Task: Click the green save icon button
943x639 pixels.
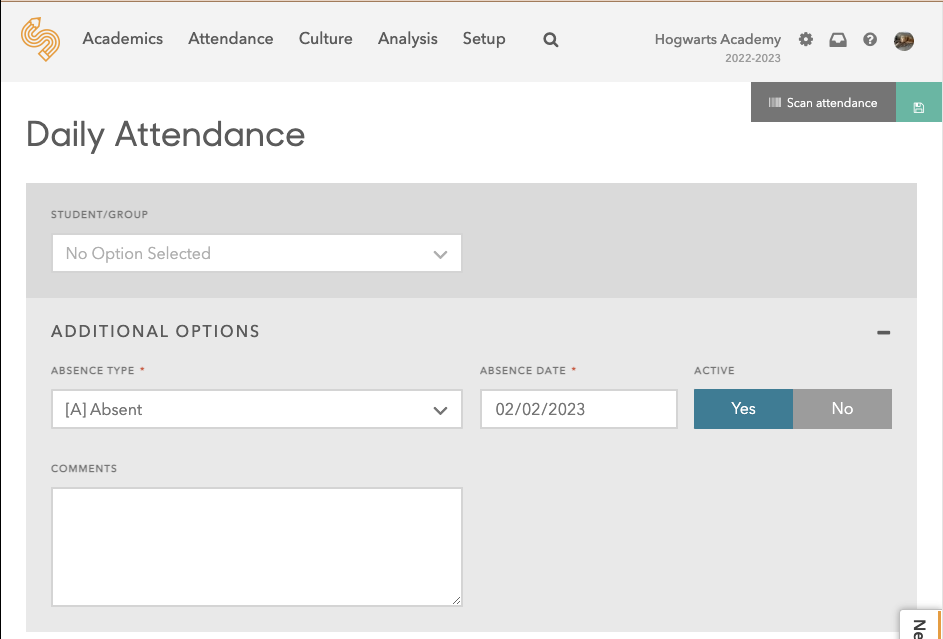Action: (x=919, y=107)
